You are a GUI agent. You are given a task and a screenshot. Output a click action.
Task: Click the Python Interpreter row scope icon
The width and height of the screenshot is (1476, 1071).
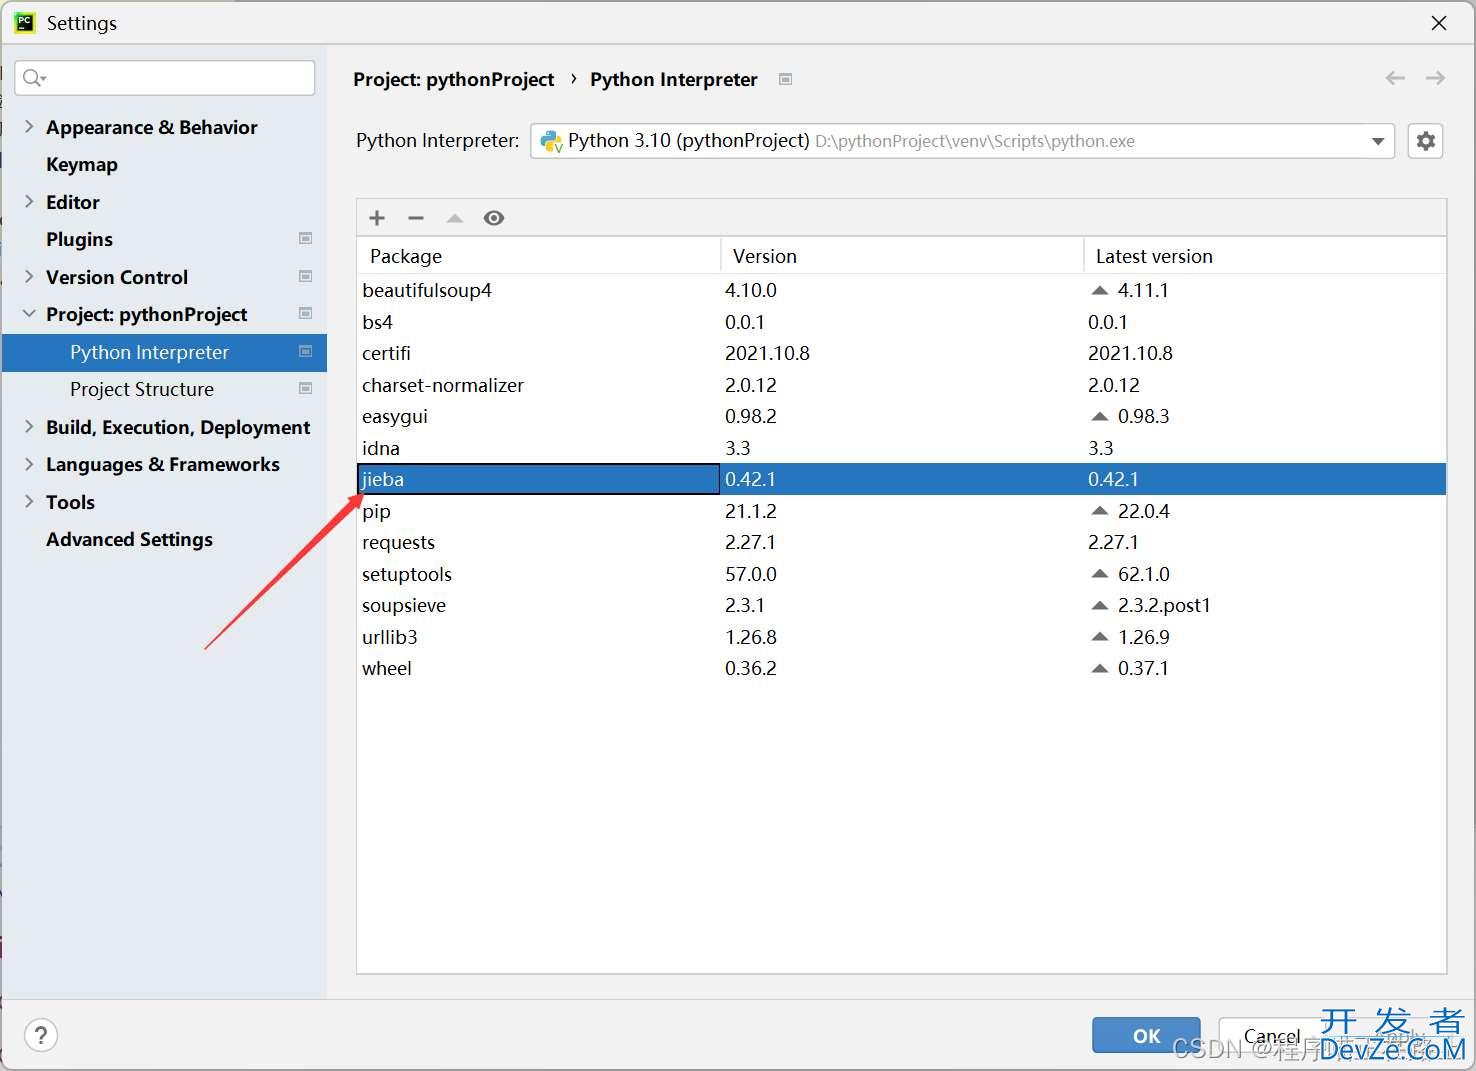306,351
